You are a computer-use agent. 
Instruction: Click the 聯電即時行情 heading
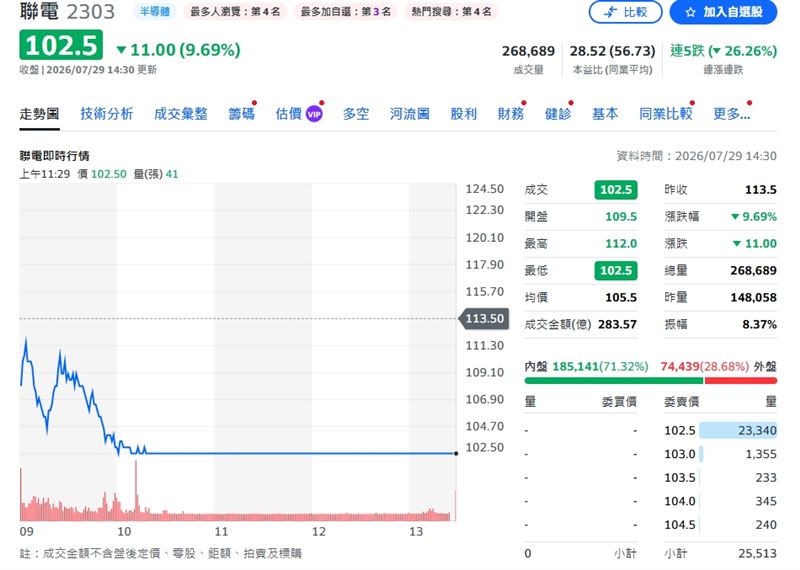click(55, 156)
